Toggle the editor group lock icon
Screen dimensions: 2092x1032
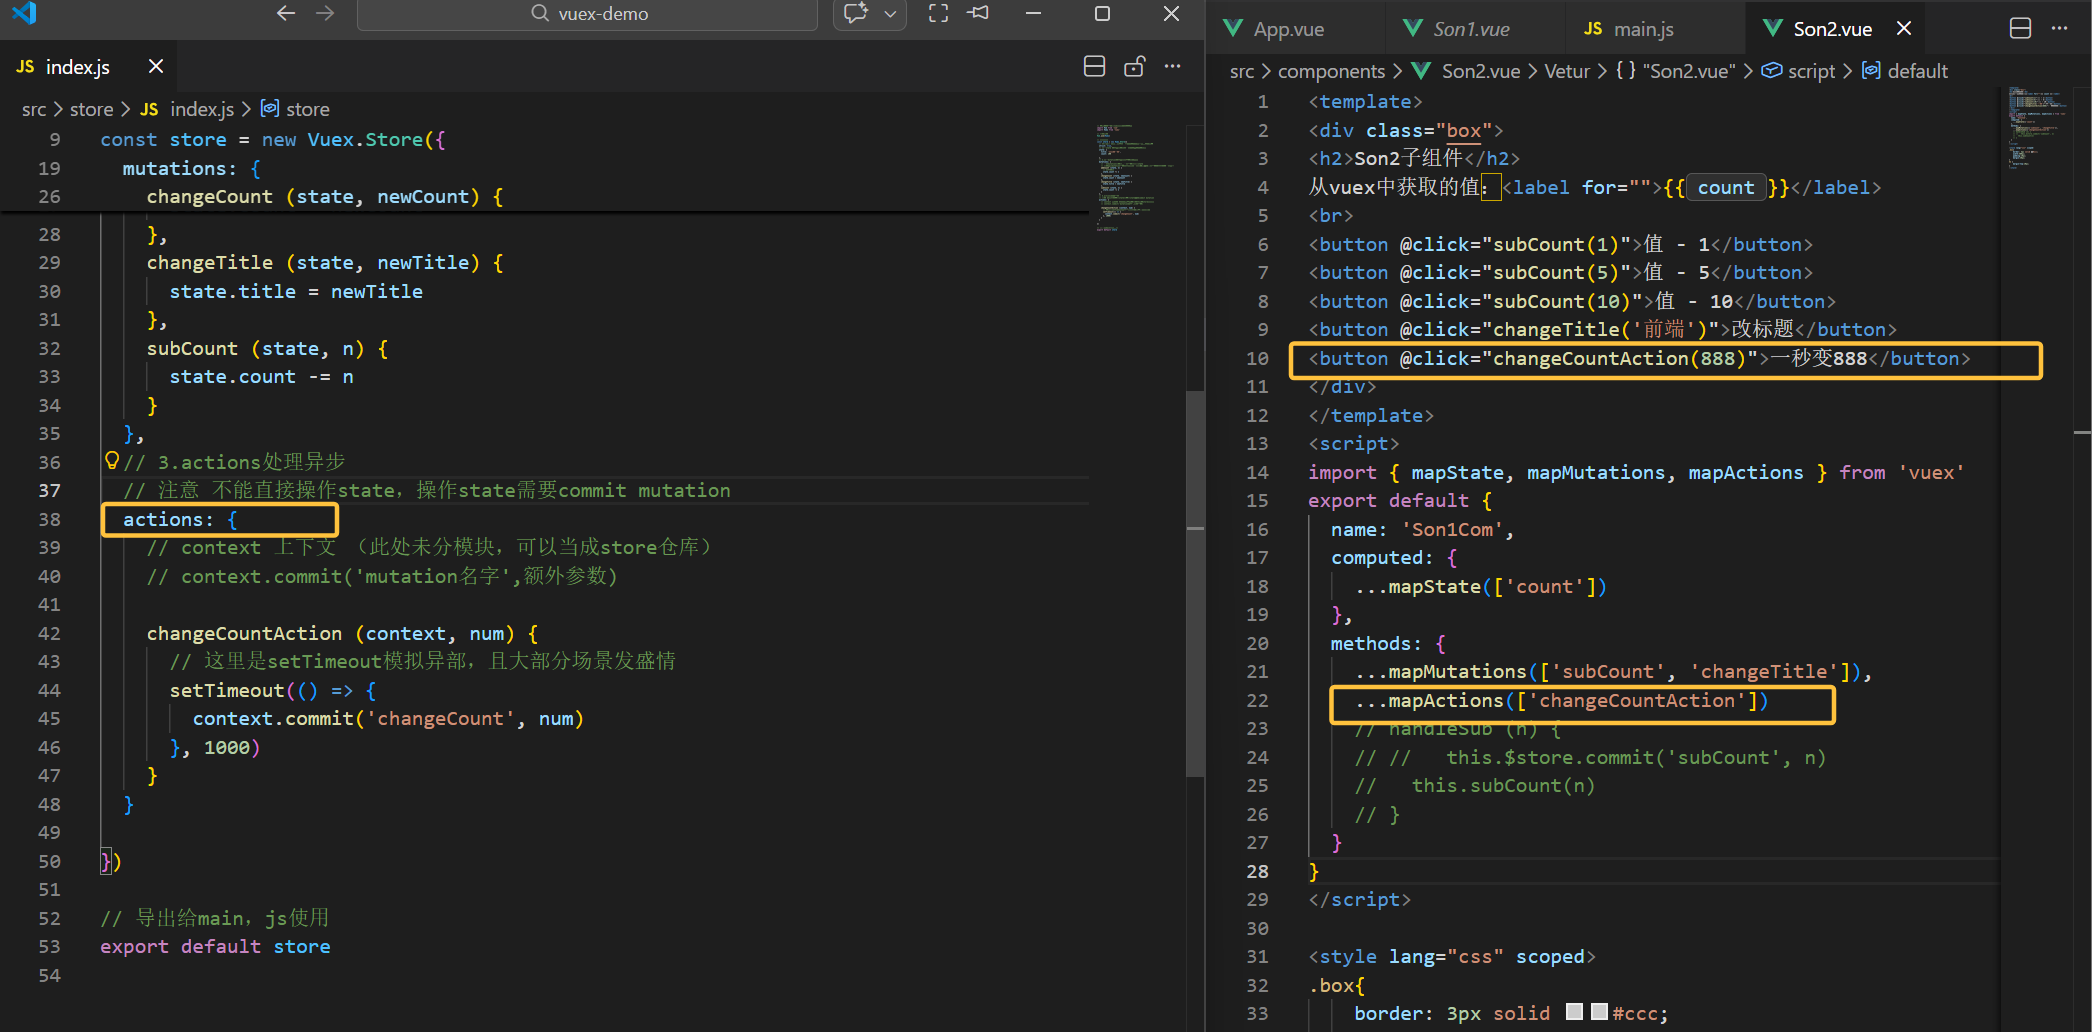pos(1134,67)
